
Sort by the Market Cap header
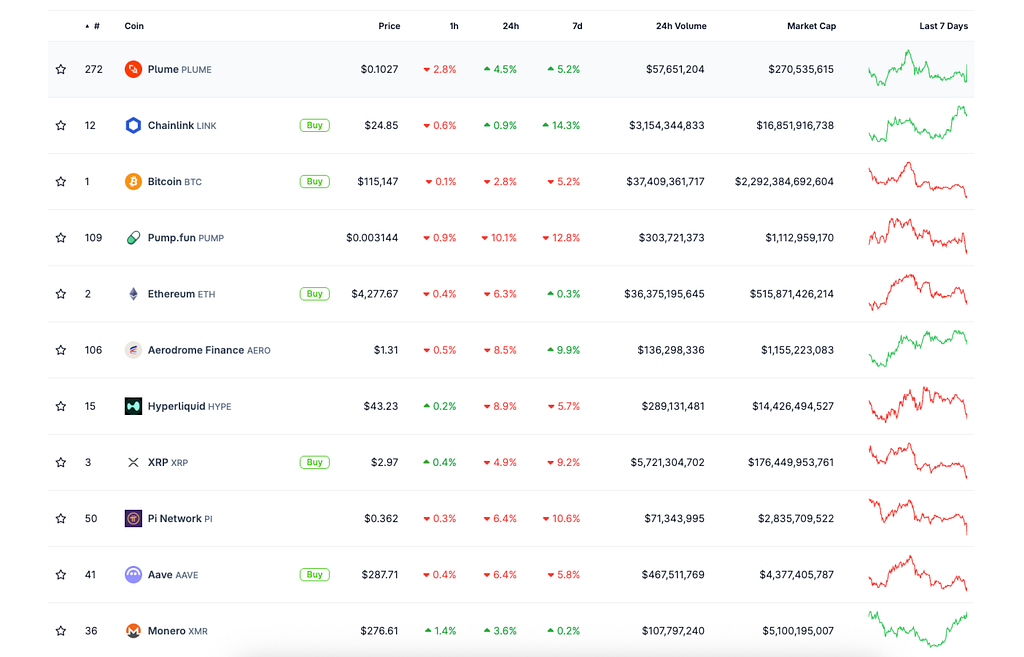click(x=811, y=26)
